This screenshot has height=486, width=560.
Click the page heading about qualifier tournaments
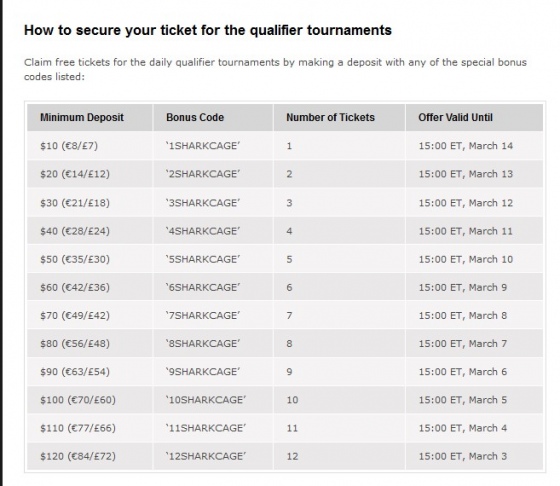point(208,30)
